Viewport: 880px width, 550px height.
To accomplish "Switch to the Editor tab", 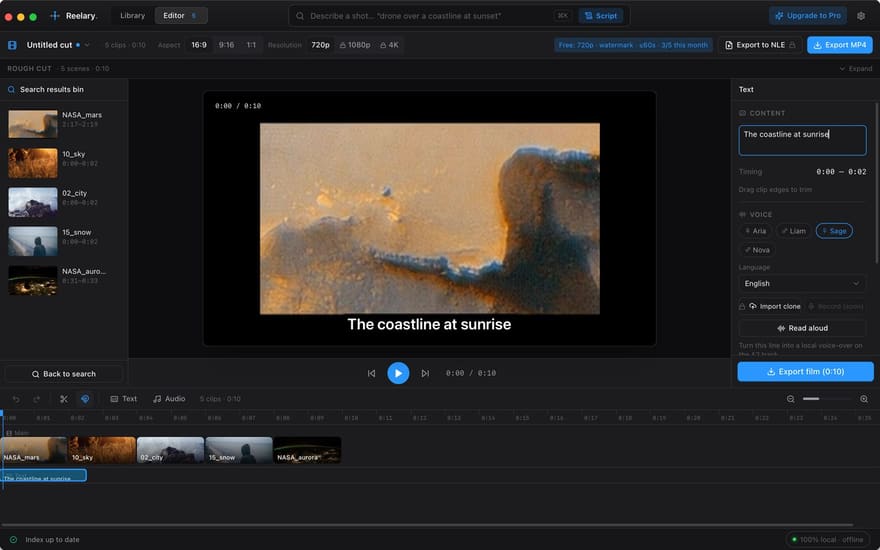I will [x=181, y=16].
